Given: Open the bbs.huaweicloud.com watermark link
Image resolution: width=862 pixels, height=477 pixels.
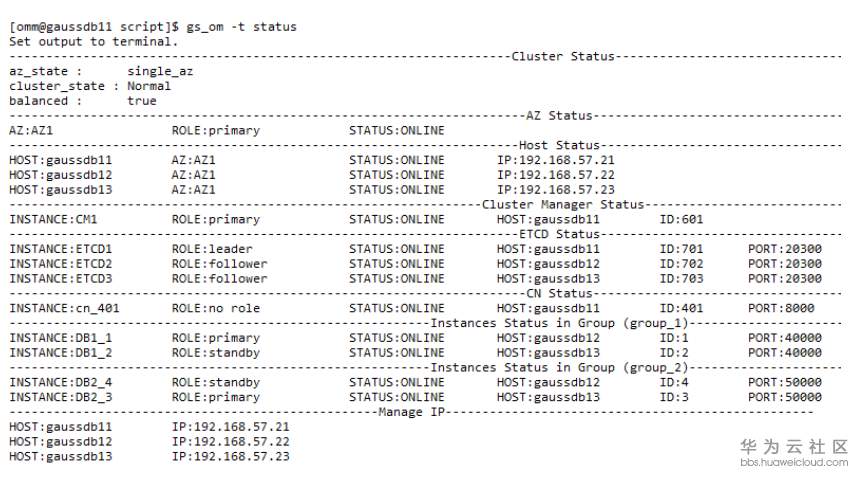Looking at the screenshot, I should tap(794, 463).
